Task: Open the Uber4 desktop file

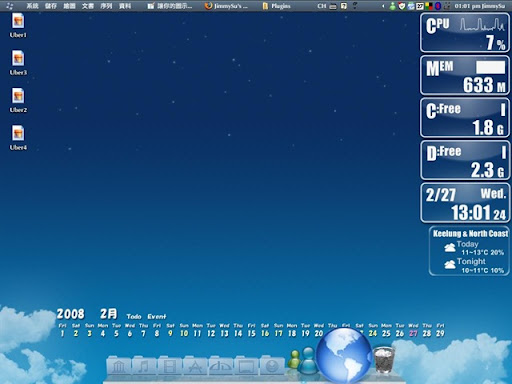Action: point(18,138)
